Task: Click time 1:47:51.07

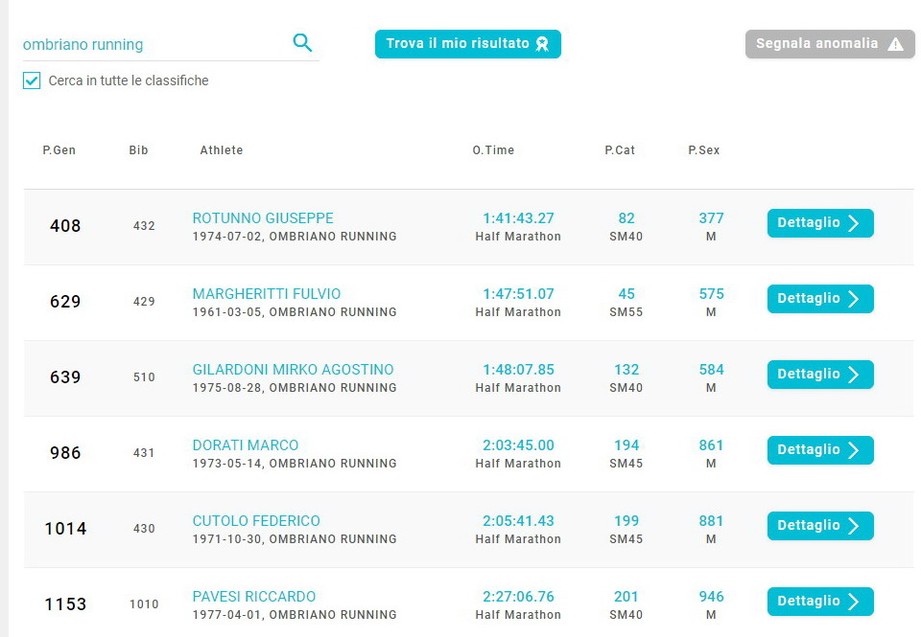Action: (518, 294)
